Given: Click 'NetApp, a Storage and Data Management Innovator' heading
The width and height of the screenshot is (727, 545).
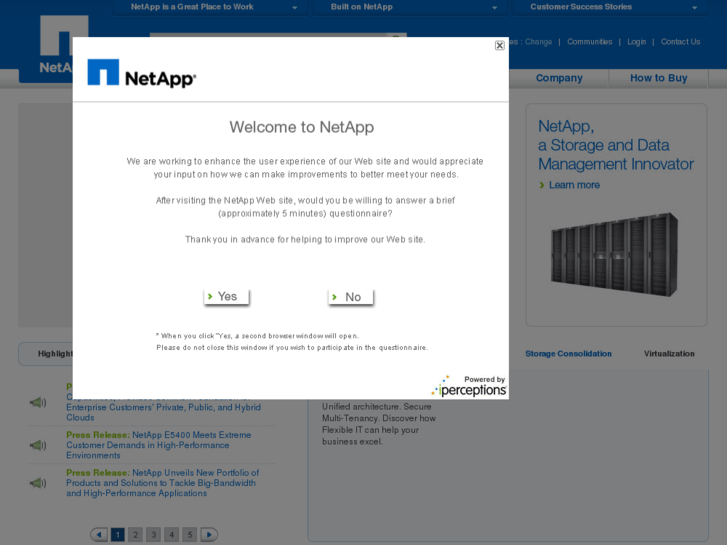Looking at the screenshot, I should pyautogui.click(x=616, y=145).
